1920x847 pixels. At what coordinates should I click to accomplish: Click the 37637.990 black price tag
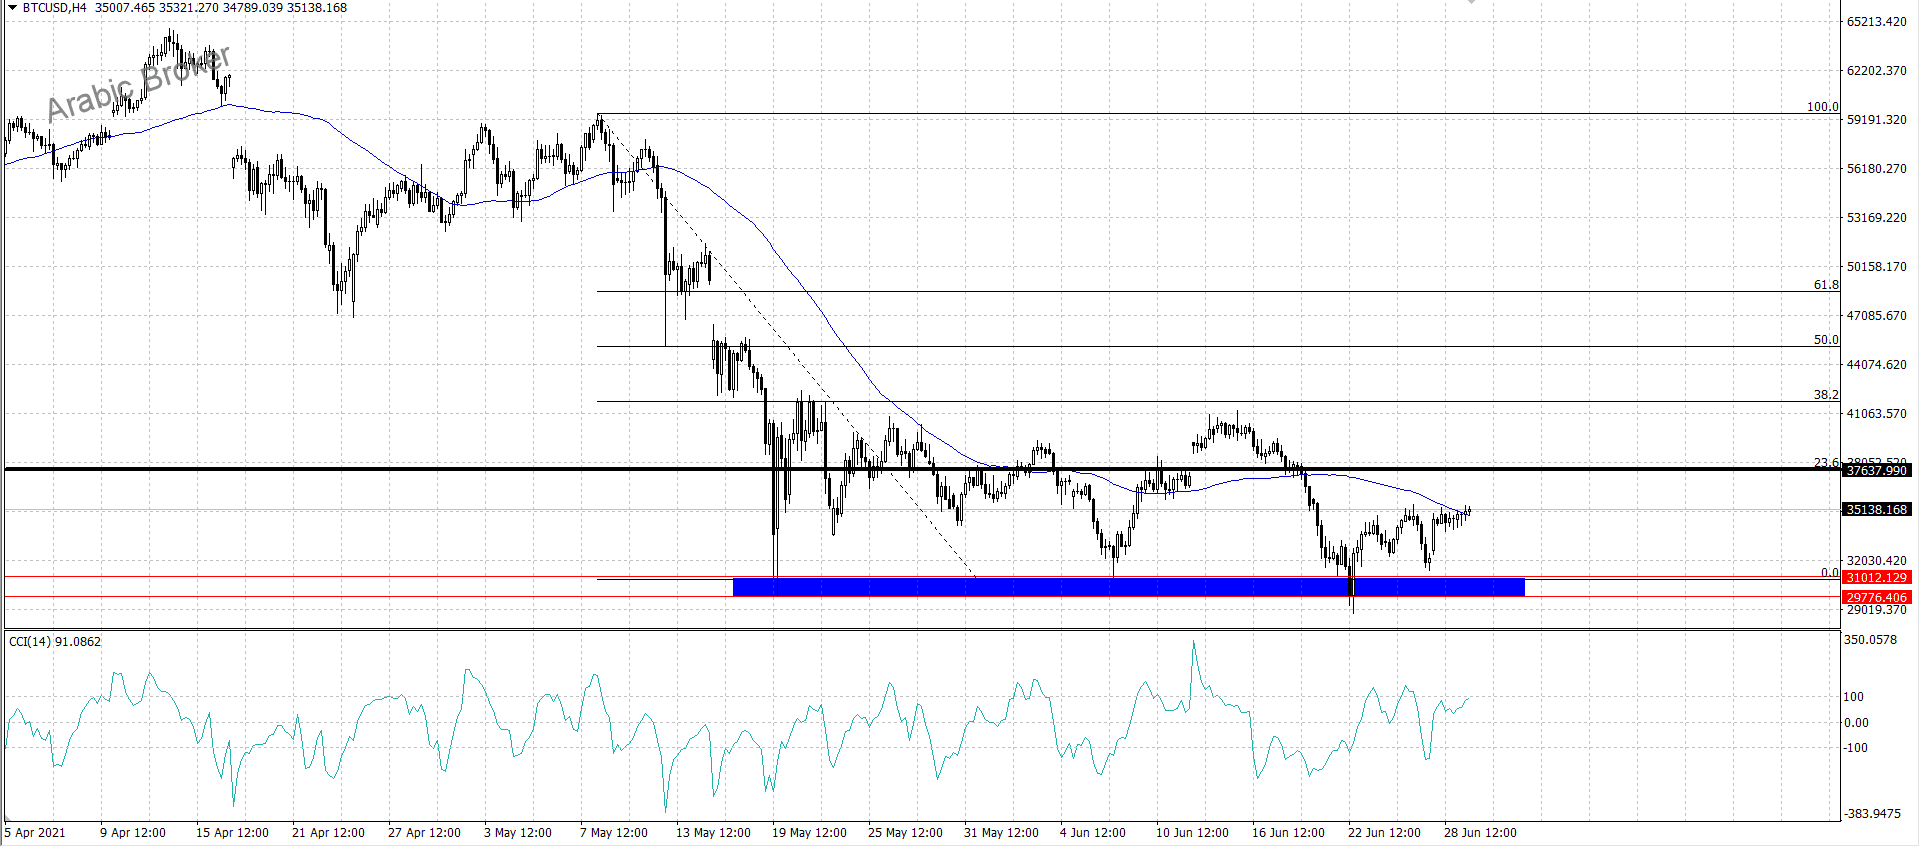1876,470
